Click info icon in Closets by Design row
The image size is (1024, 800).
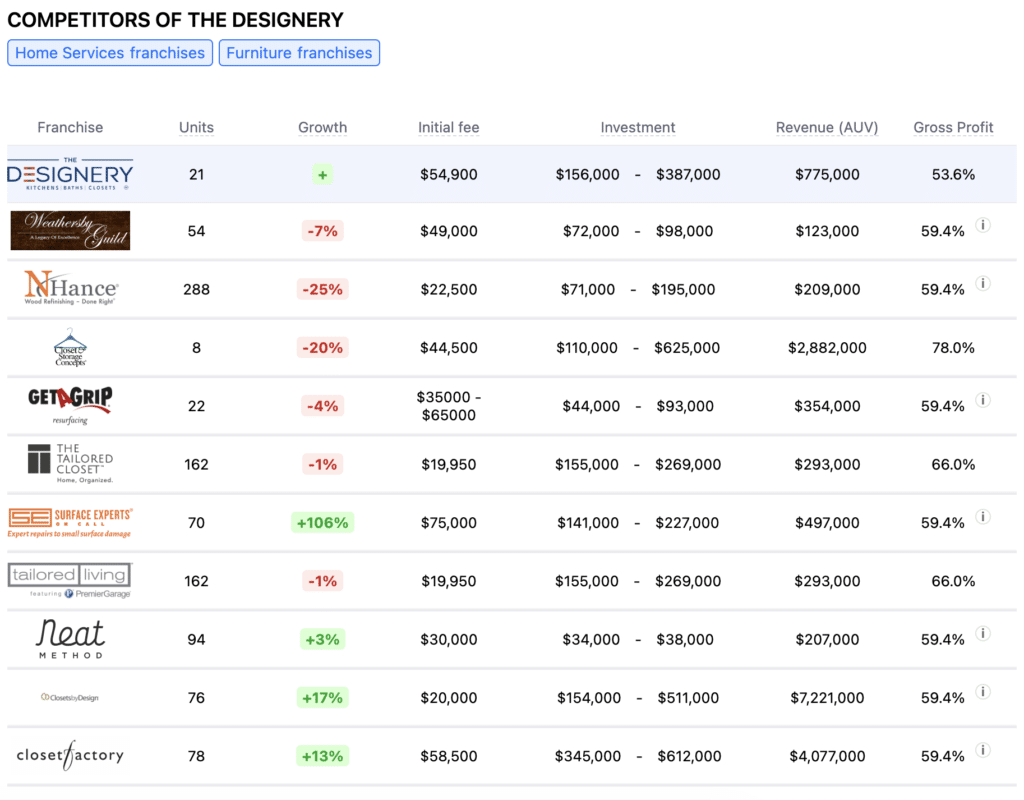coord(983,692)
